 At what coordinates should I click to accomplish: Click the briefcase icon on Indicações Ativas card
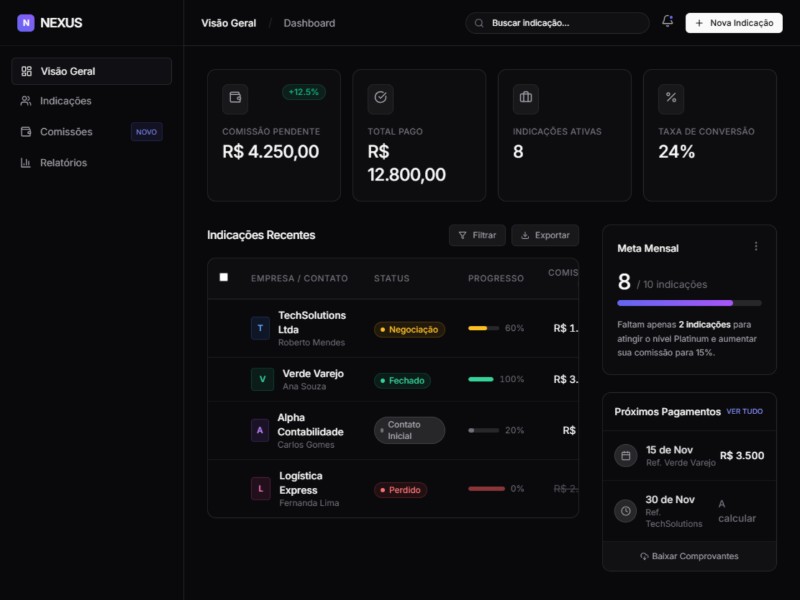[525, 98]
